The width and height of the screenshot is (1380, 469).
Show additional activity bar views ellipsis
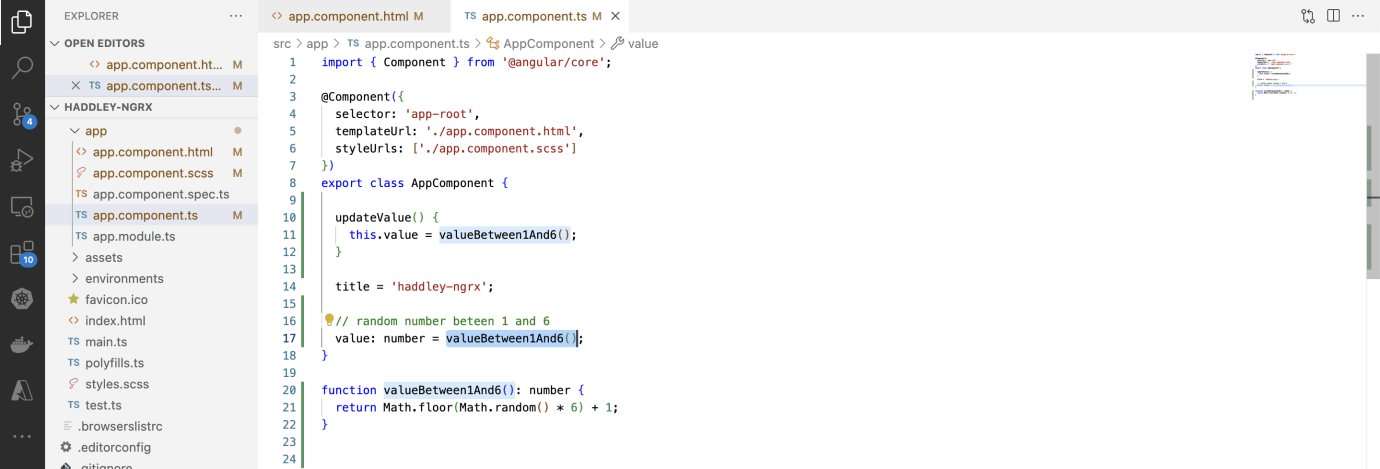(22, 437)
